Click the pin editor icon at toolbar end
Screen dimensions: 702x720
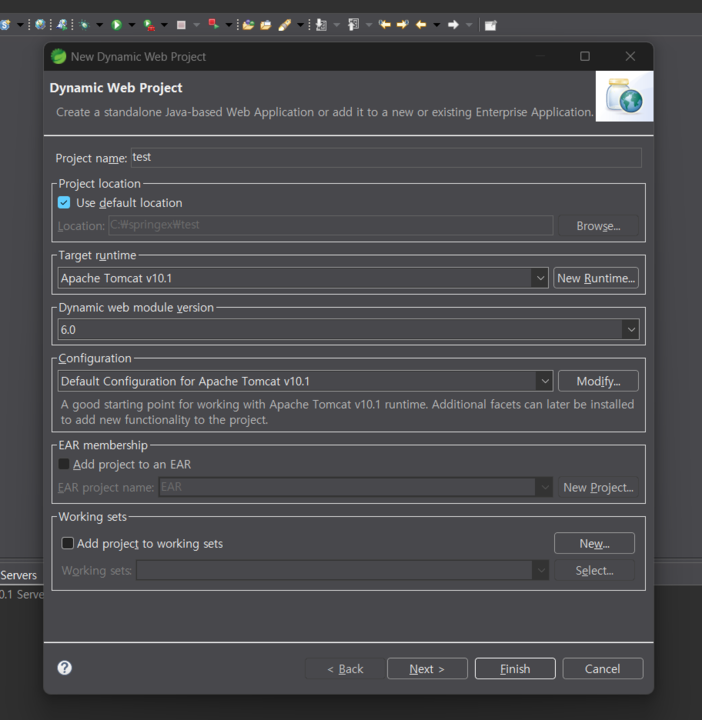490,25
